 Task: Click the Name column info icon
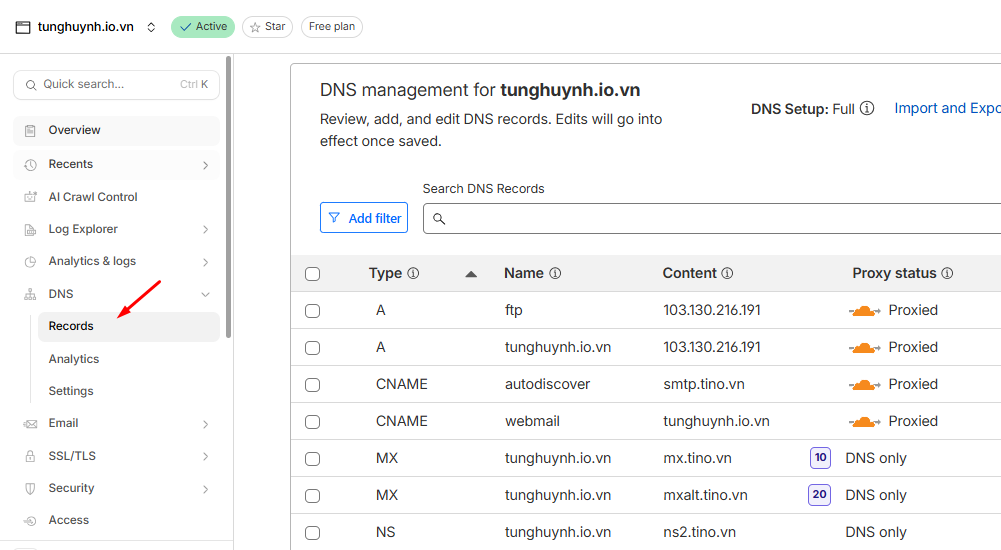(x=555, y=273)
